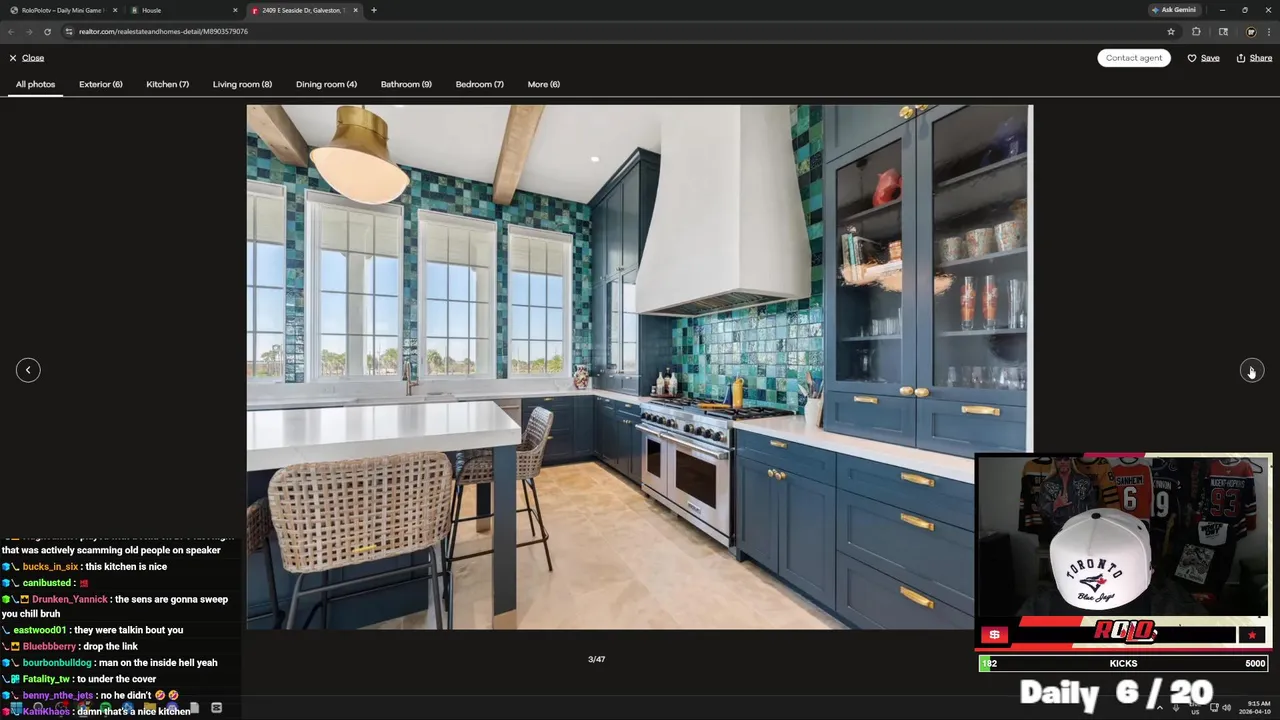
Task: Click the star icon under webcam
Action: click(1252, 634)
